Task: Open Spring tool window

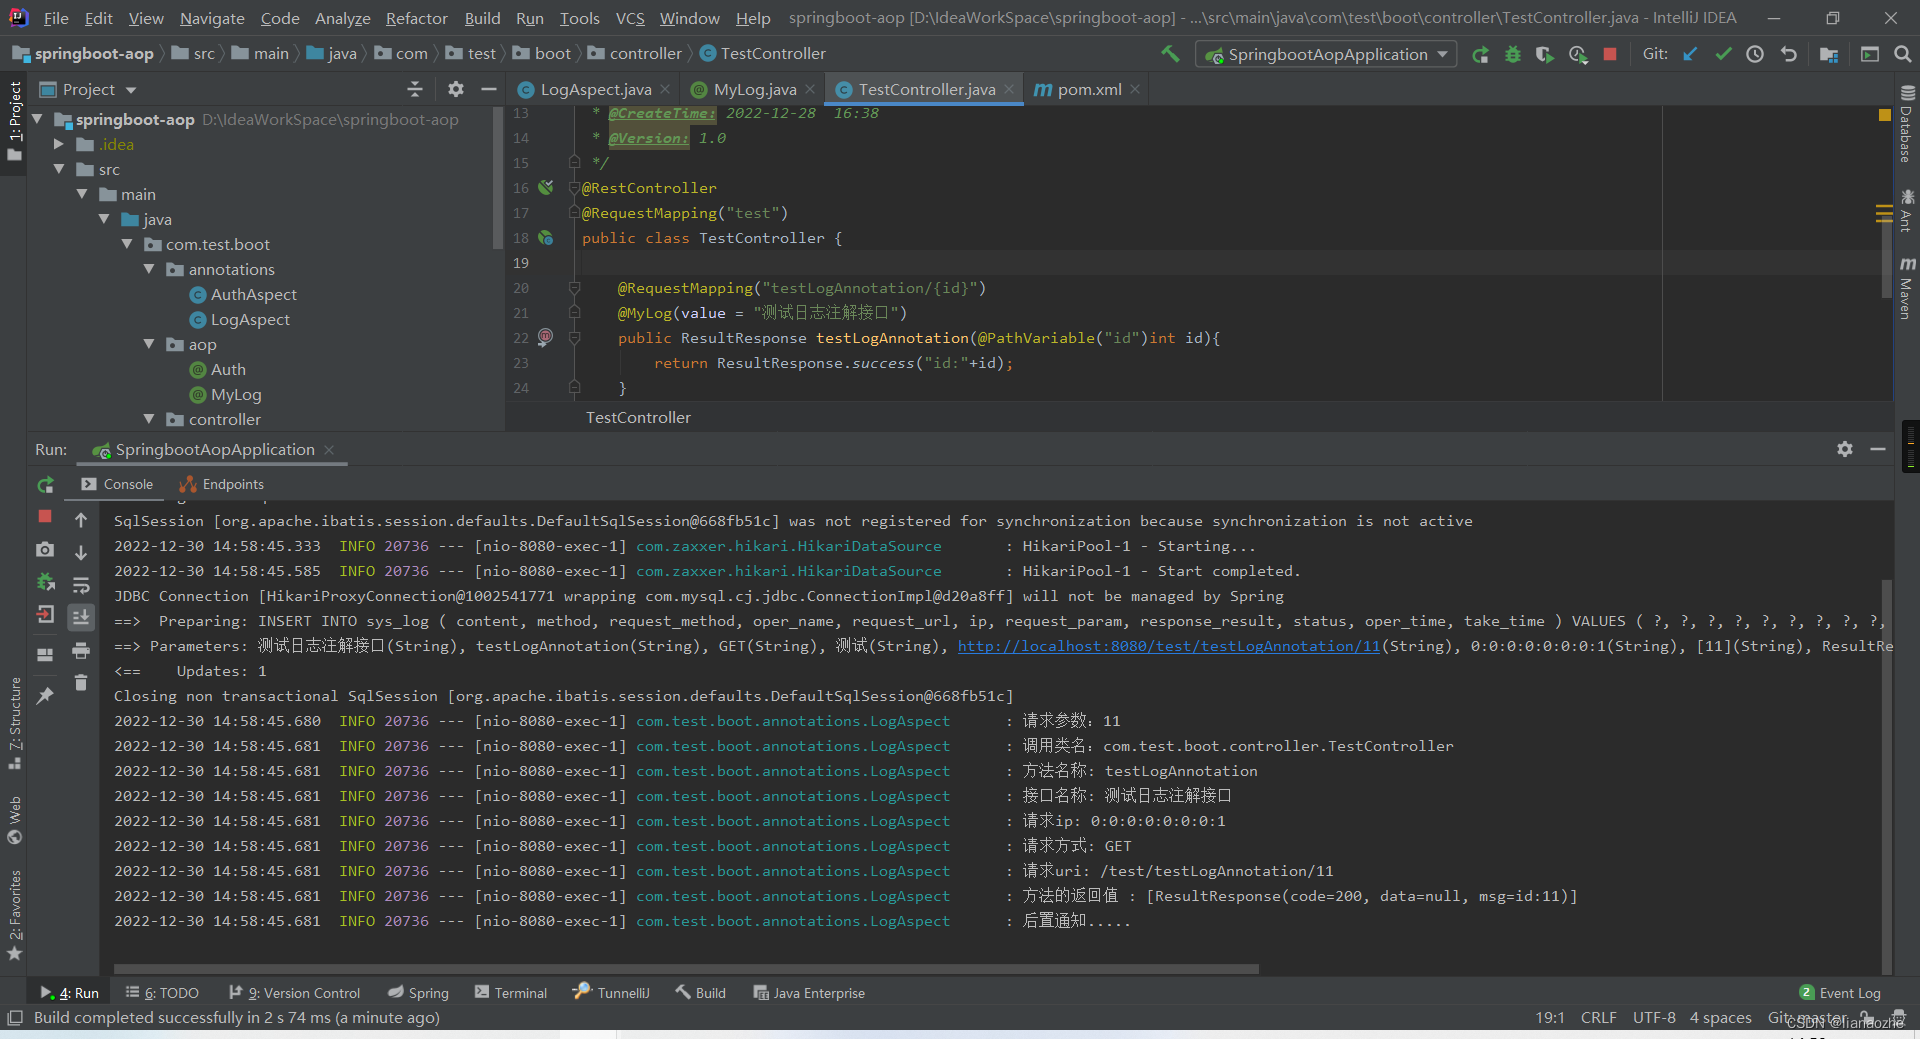Action: 418,993
